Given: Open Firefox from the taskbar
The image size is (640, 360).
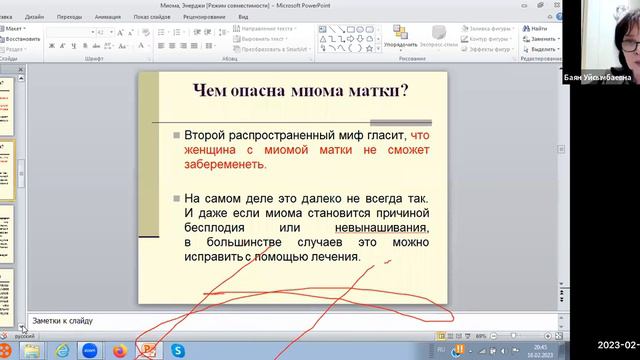Looking at the screenshot, I should point(120,351).
